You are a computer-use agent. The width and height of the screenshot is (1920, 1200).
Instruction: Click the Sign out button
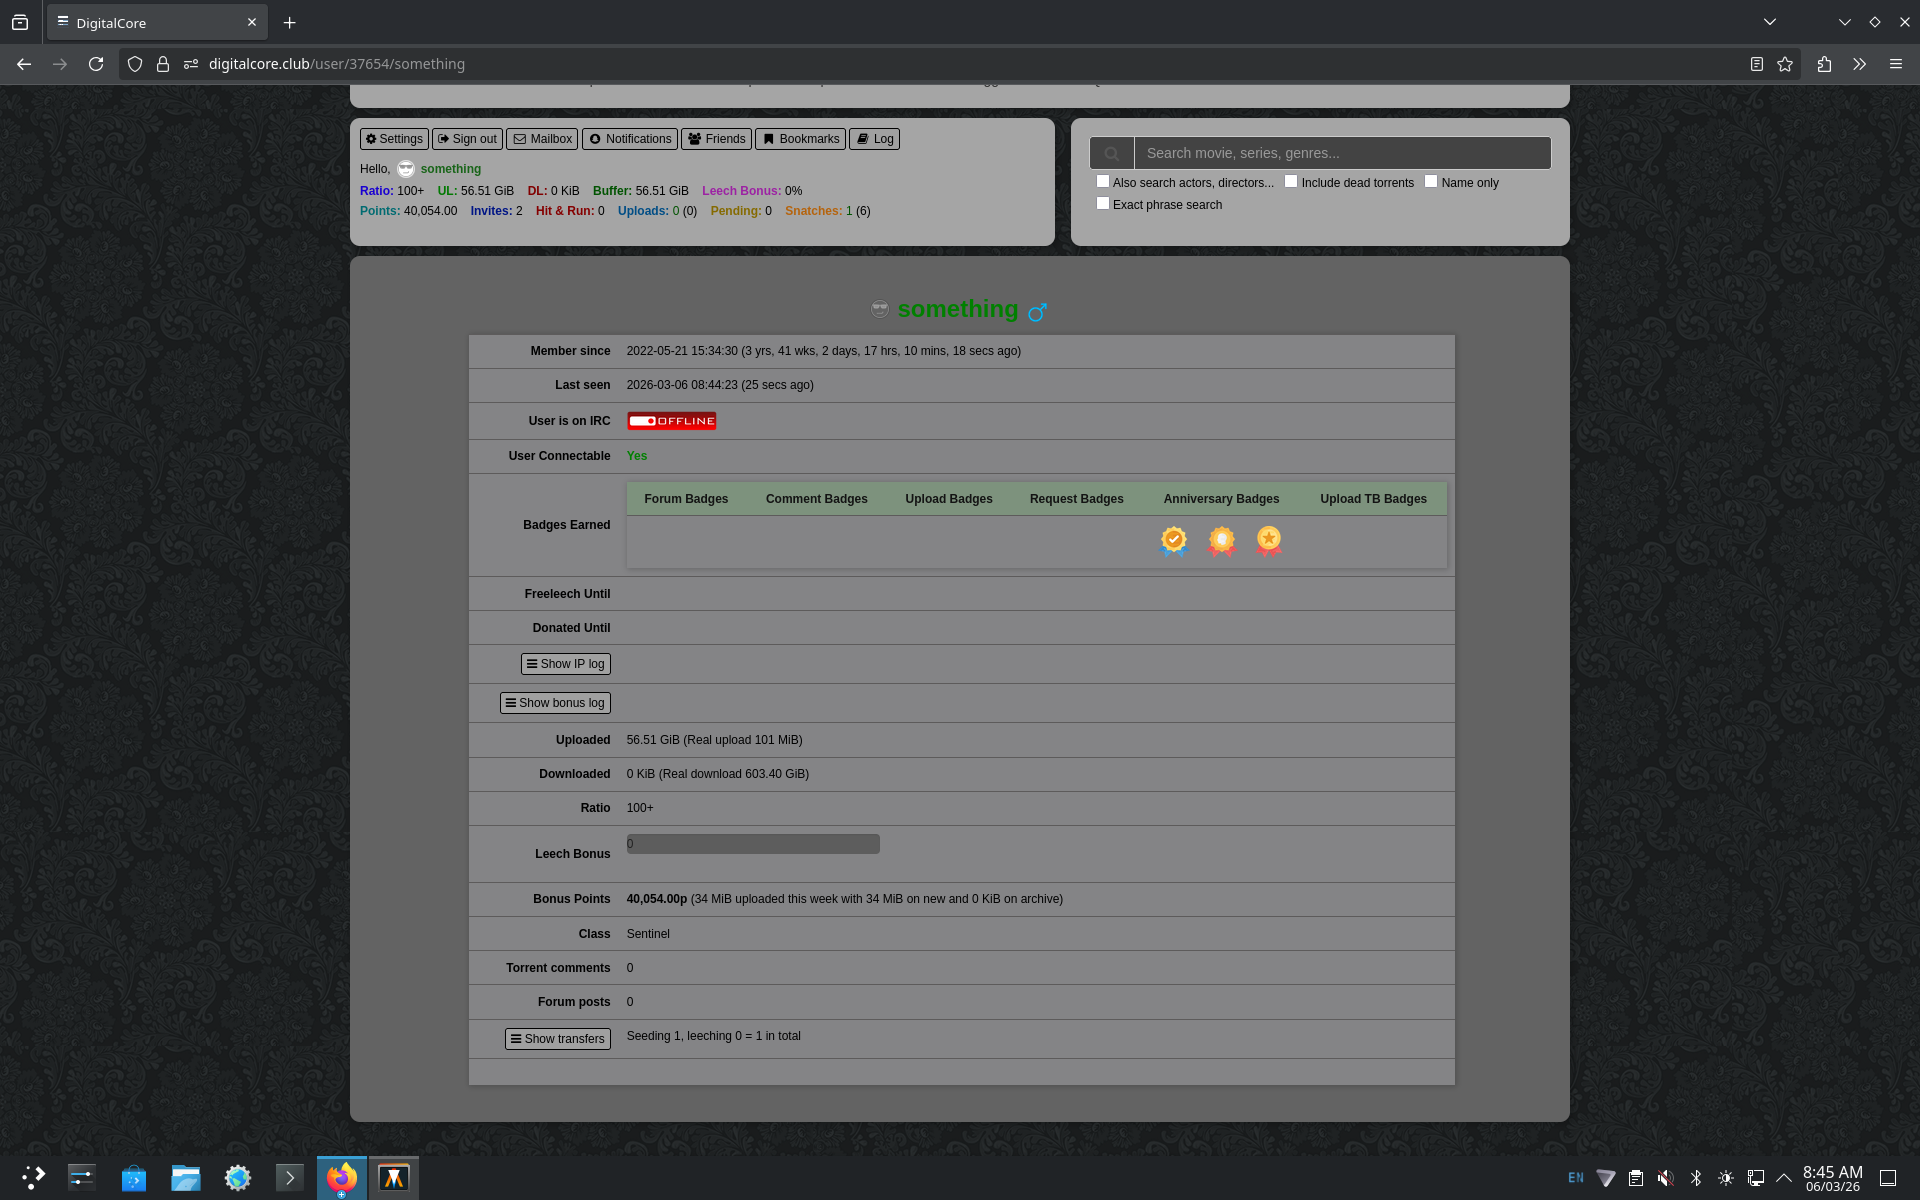(467, 139)
